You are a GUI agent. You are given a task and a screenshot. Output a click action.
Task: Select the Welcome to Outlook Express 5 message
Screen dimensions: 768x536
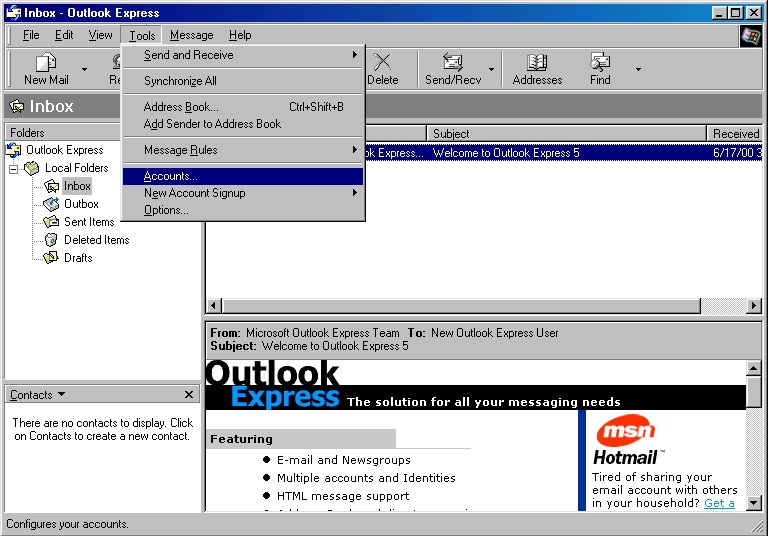pyautogui.click(x=563, y=153)
